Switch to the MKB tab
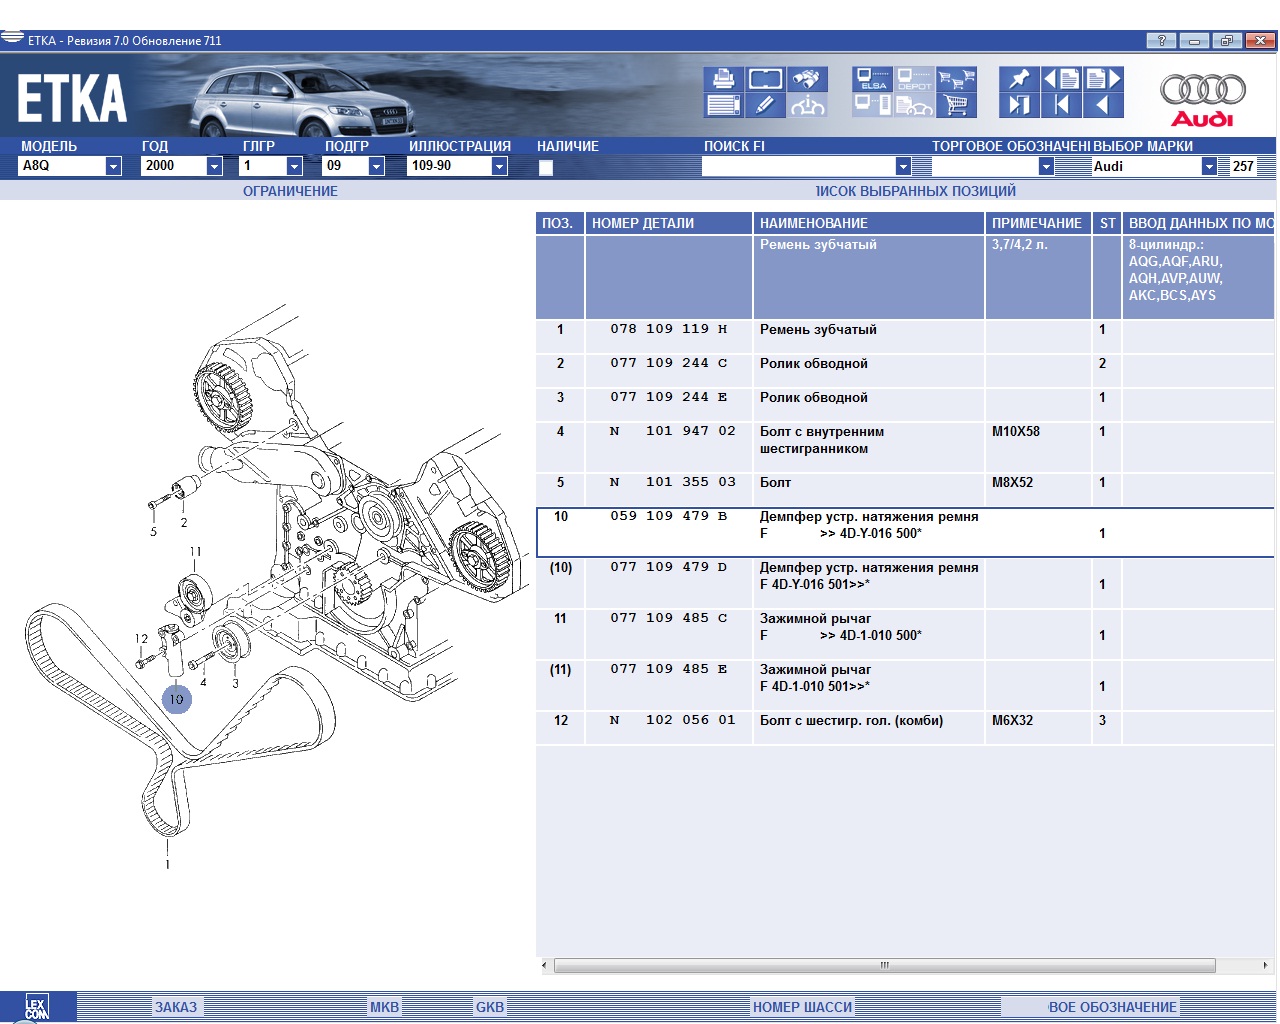Image resolution: width=1280 pixels, height=1024 pixels. coord(384,1007)
